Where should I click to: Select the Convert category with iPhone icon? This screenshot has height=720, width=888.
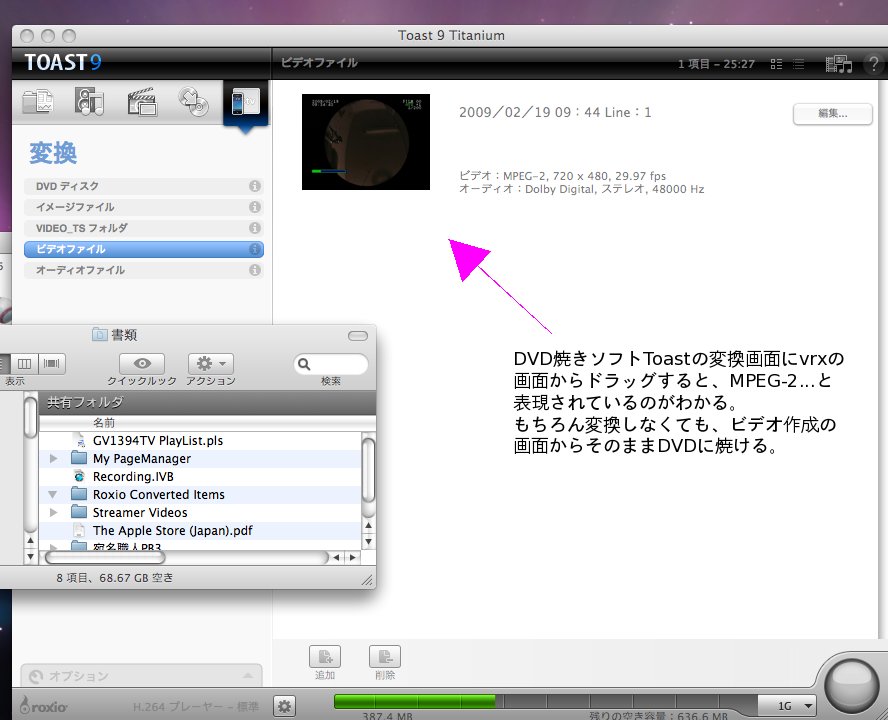[246, 103]
